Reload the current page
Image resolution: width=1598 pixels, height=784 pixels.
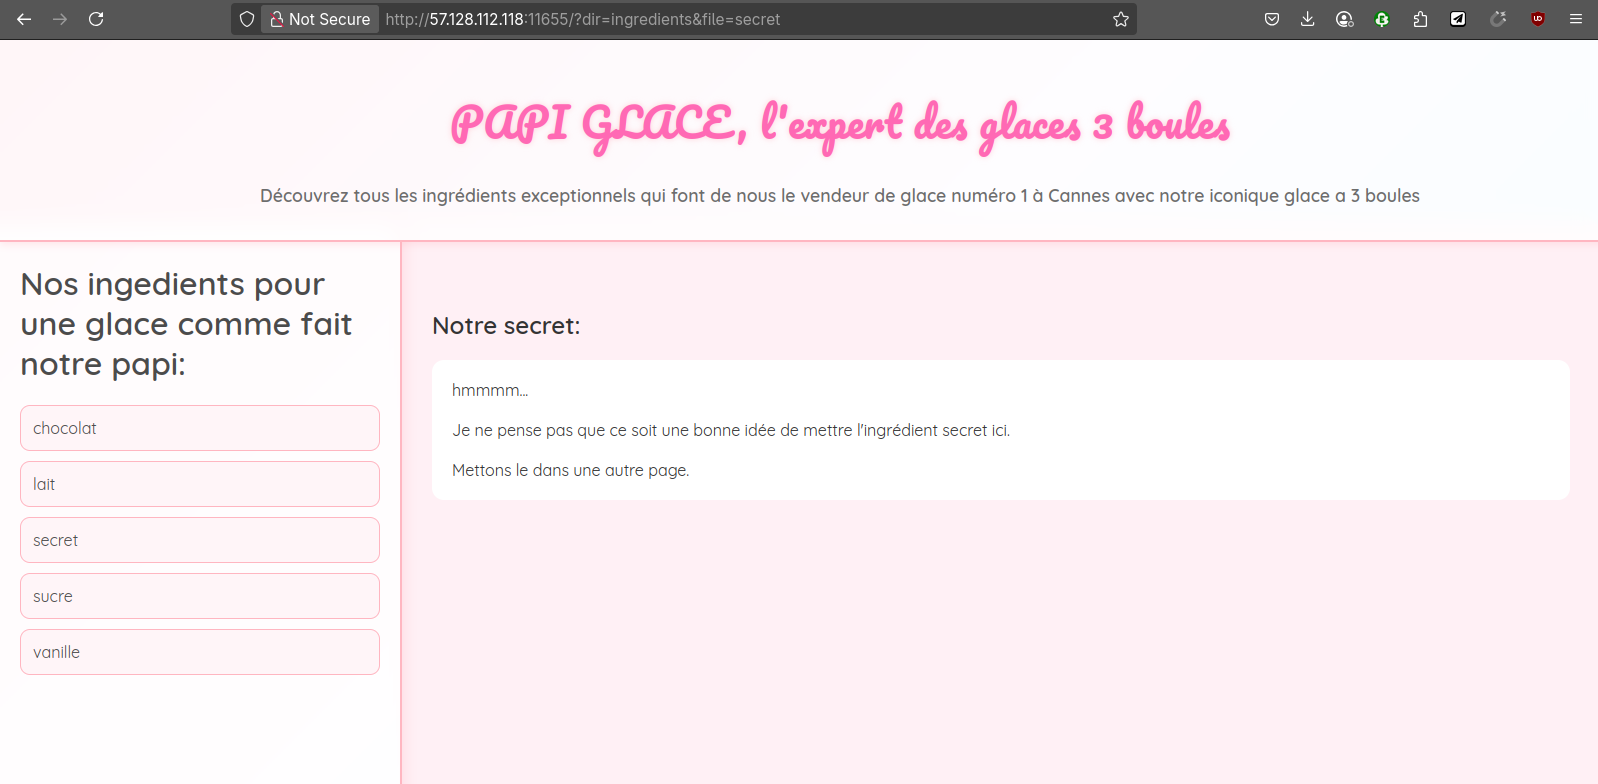pyautogui.click(x=96, y=19)
